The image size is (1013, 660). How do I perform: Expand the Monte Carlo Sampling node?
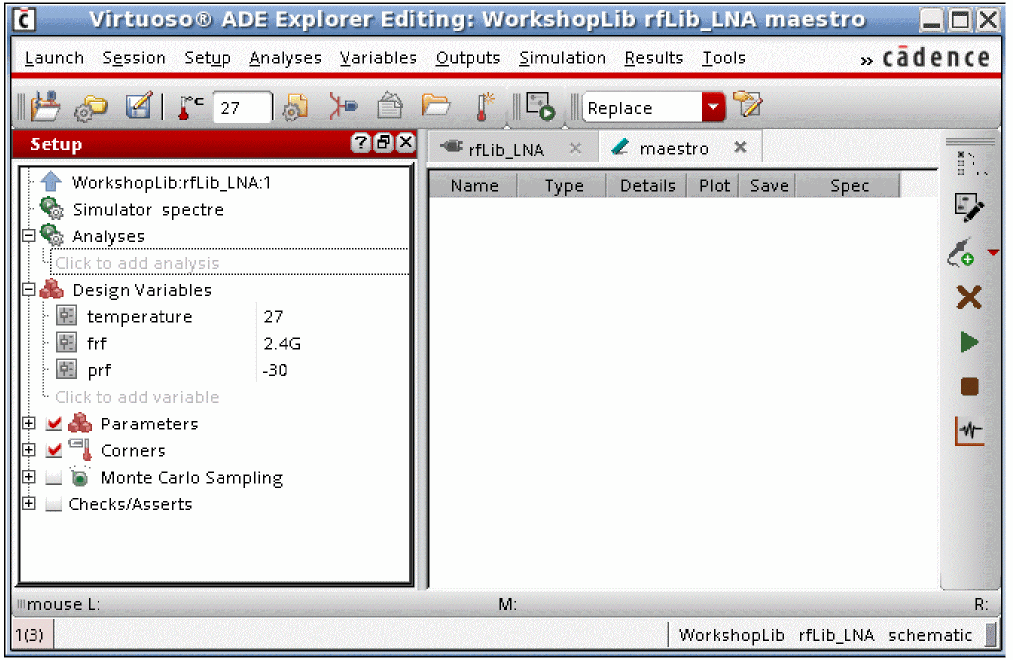[x=28, y=477]
